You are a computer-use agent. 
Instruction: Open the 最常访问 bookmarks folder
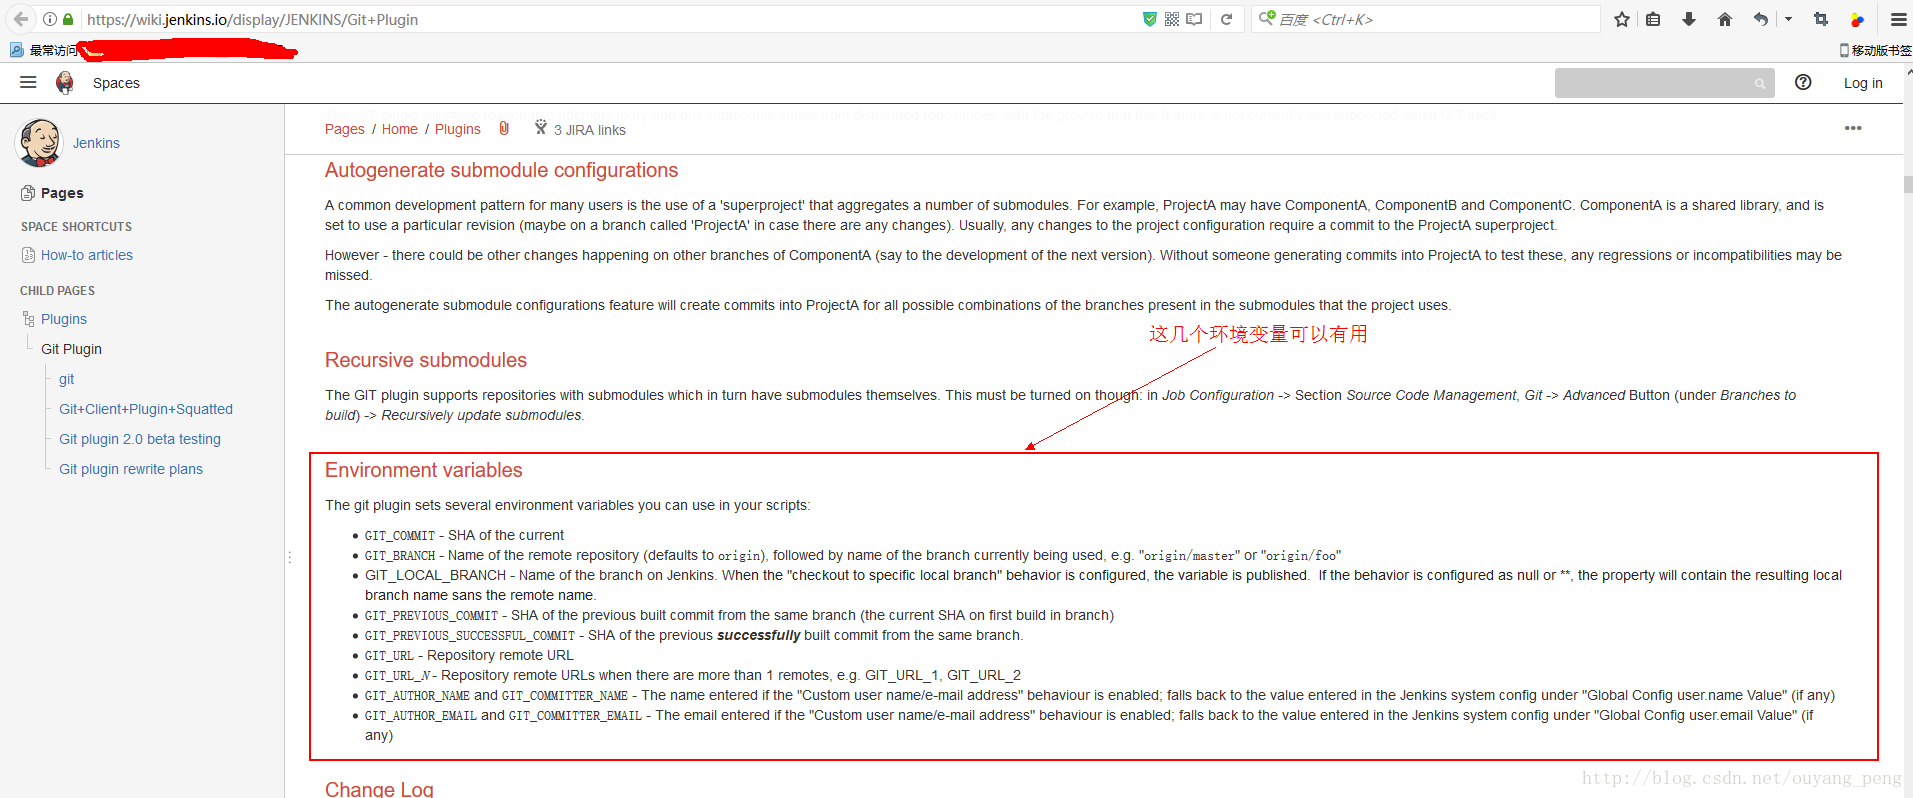tap(44, 50)
